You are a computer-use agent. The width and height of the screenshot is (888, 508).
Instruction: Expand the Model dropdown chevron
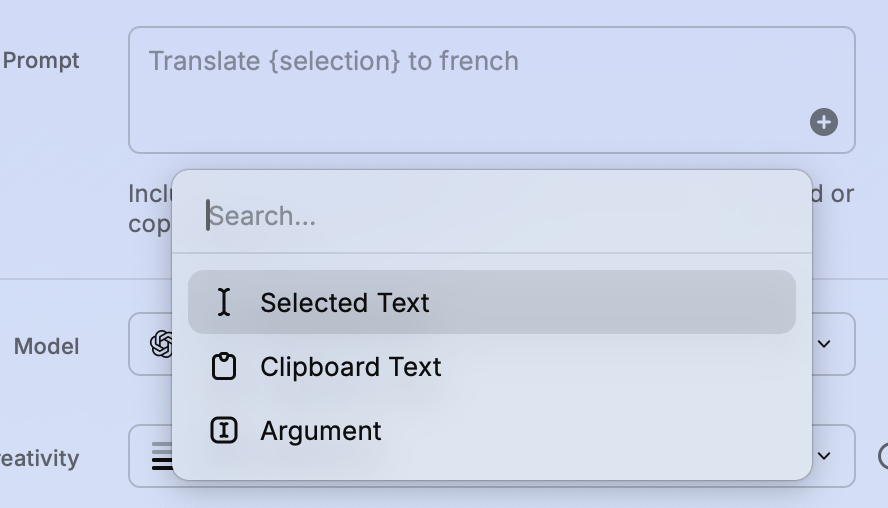click(x=824, y=344)
